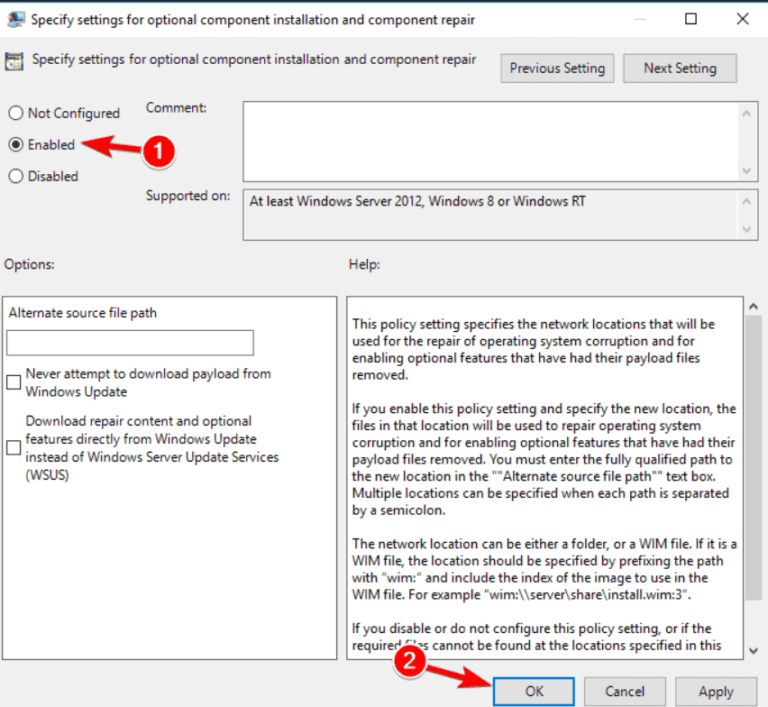Click the Comment box scroll up arrow
The height and width of the screenshot is (707, 768).
(747, 113)
